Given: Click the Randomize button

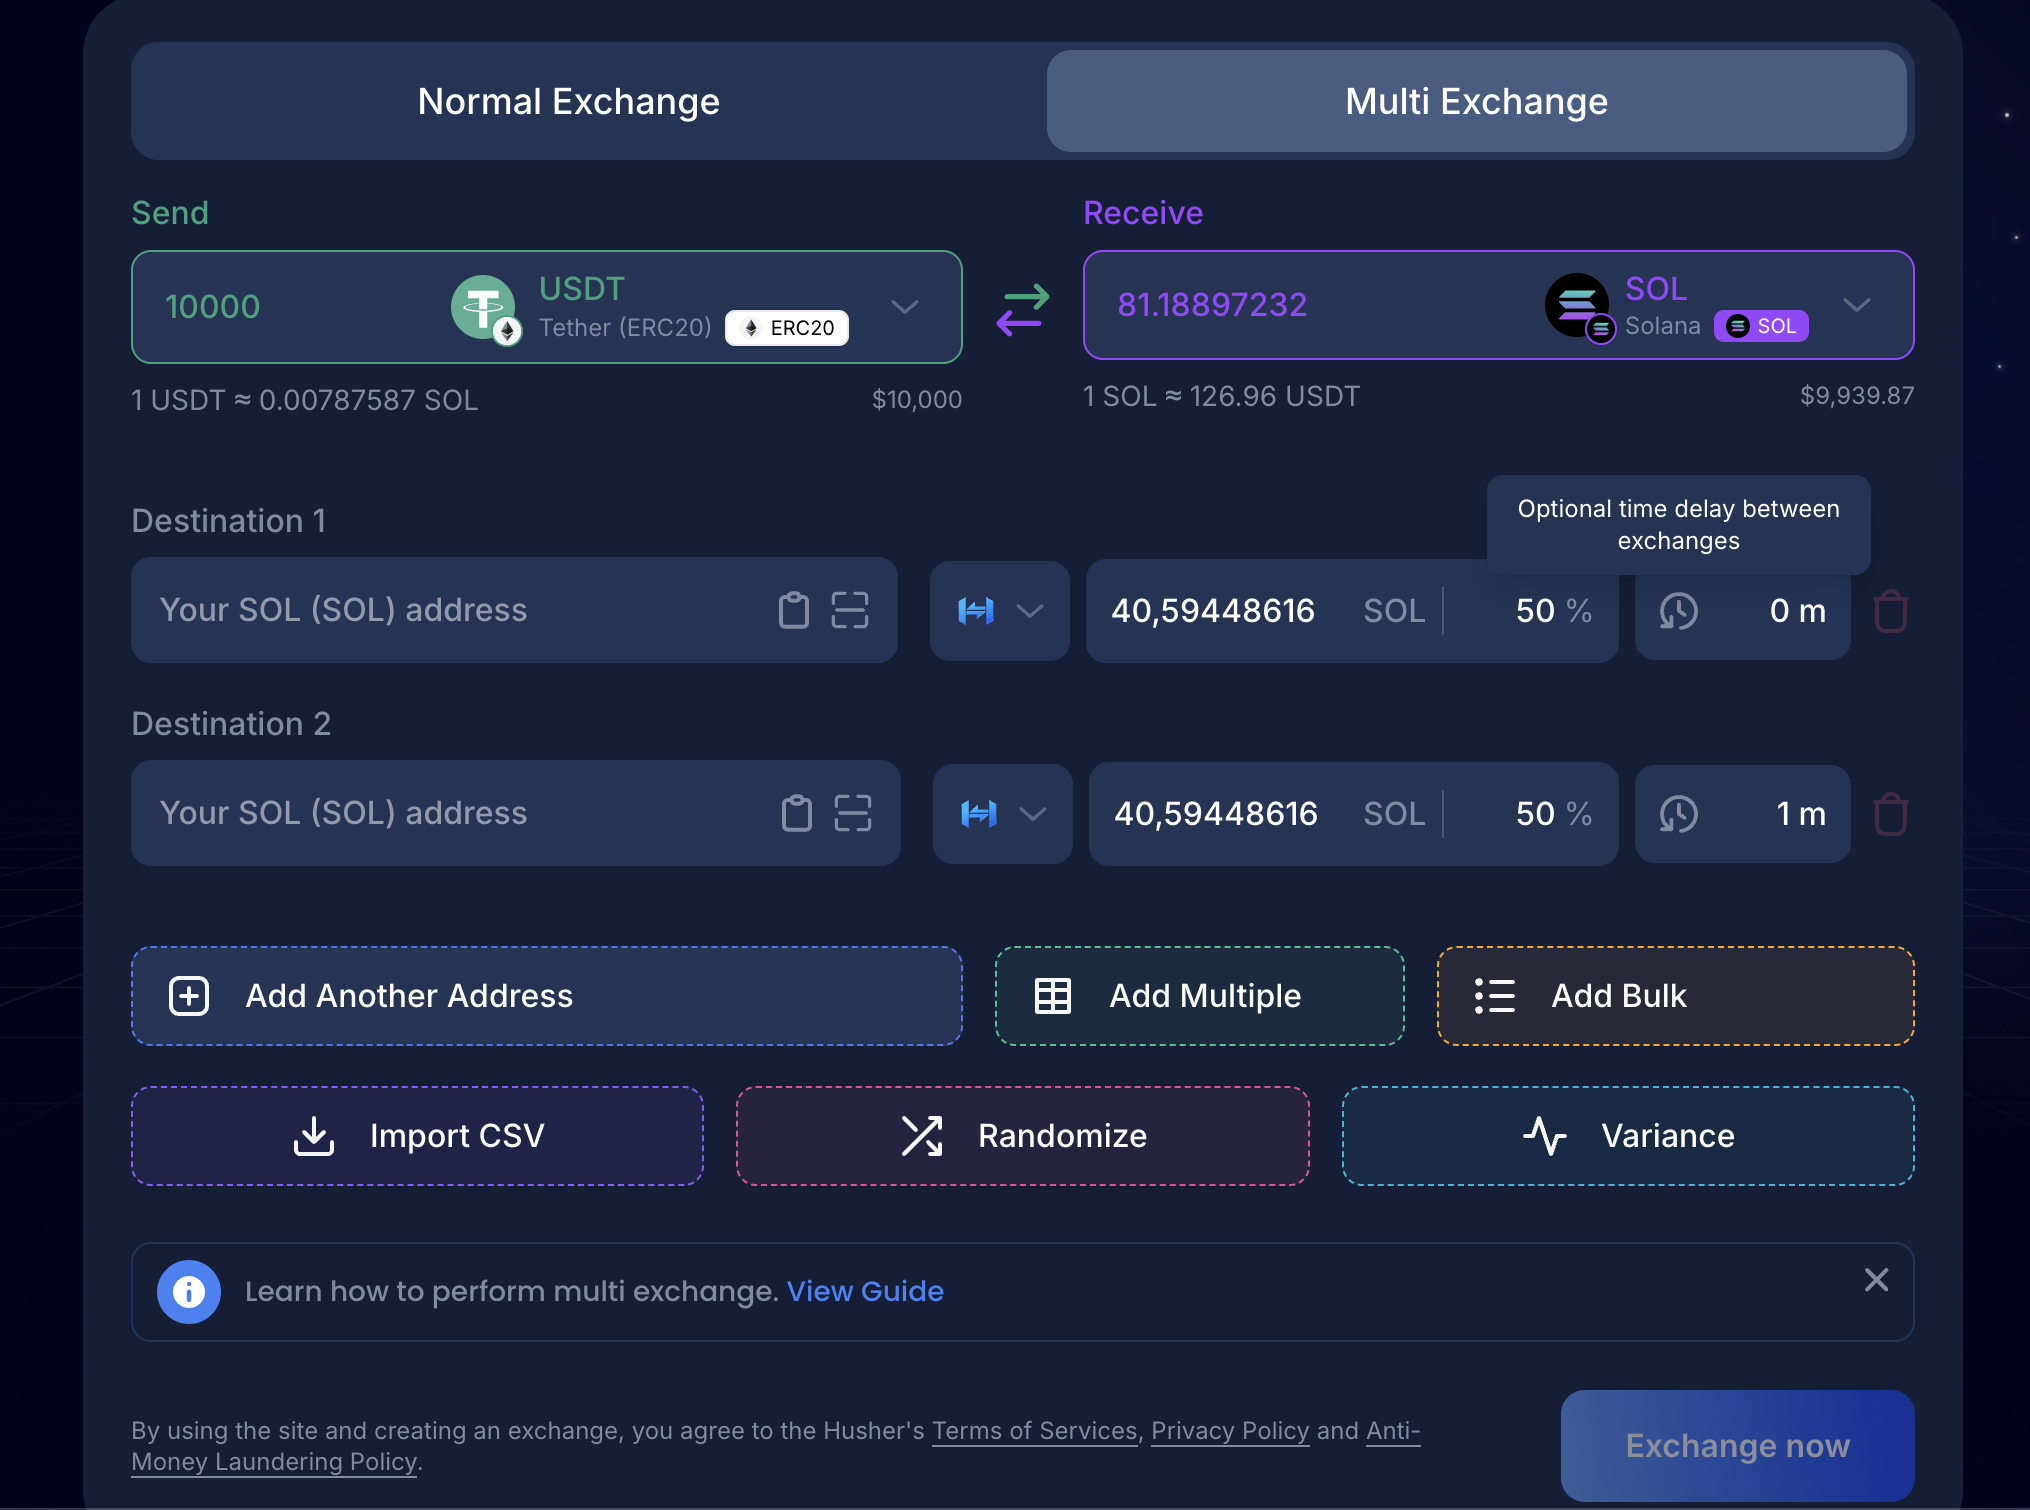Looking at the screenshot, I should click(x=1022, y=1136).
